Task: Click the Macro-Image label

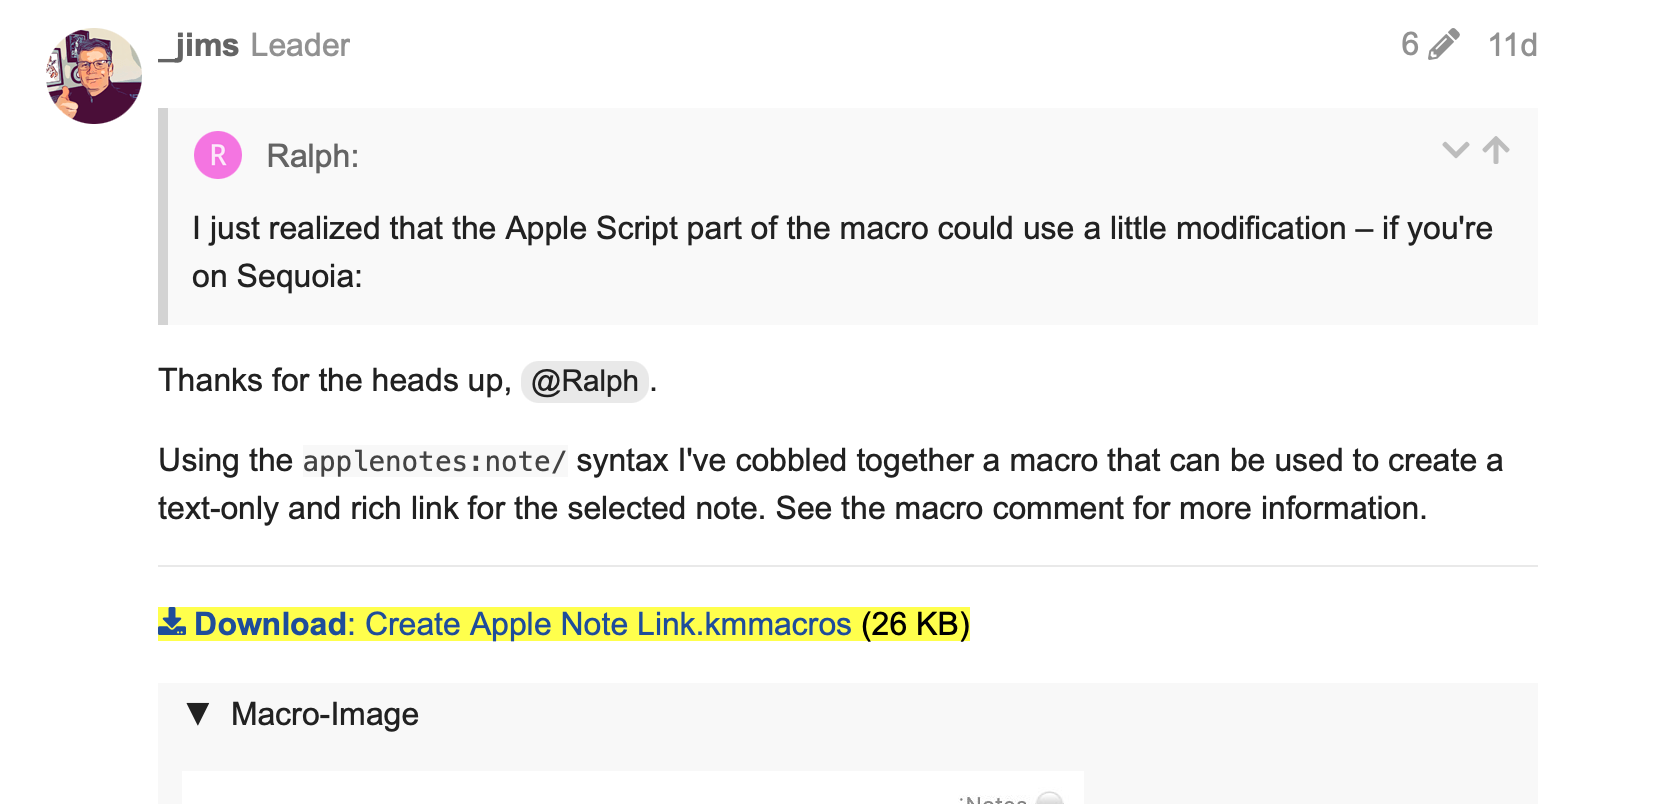Action: pos(325,714)
